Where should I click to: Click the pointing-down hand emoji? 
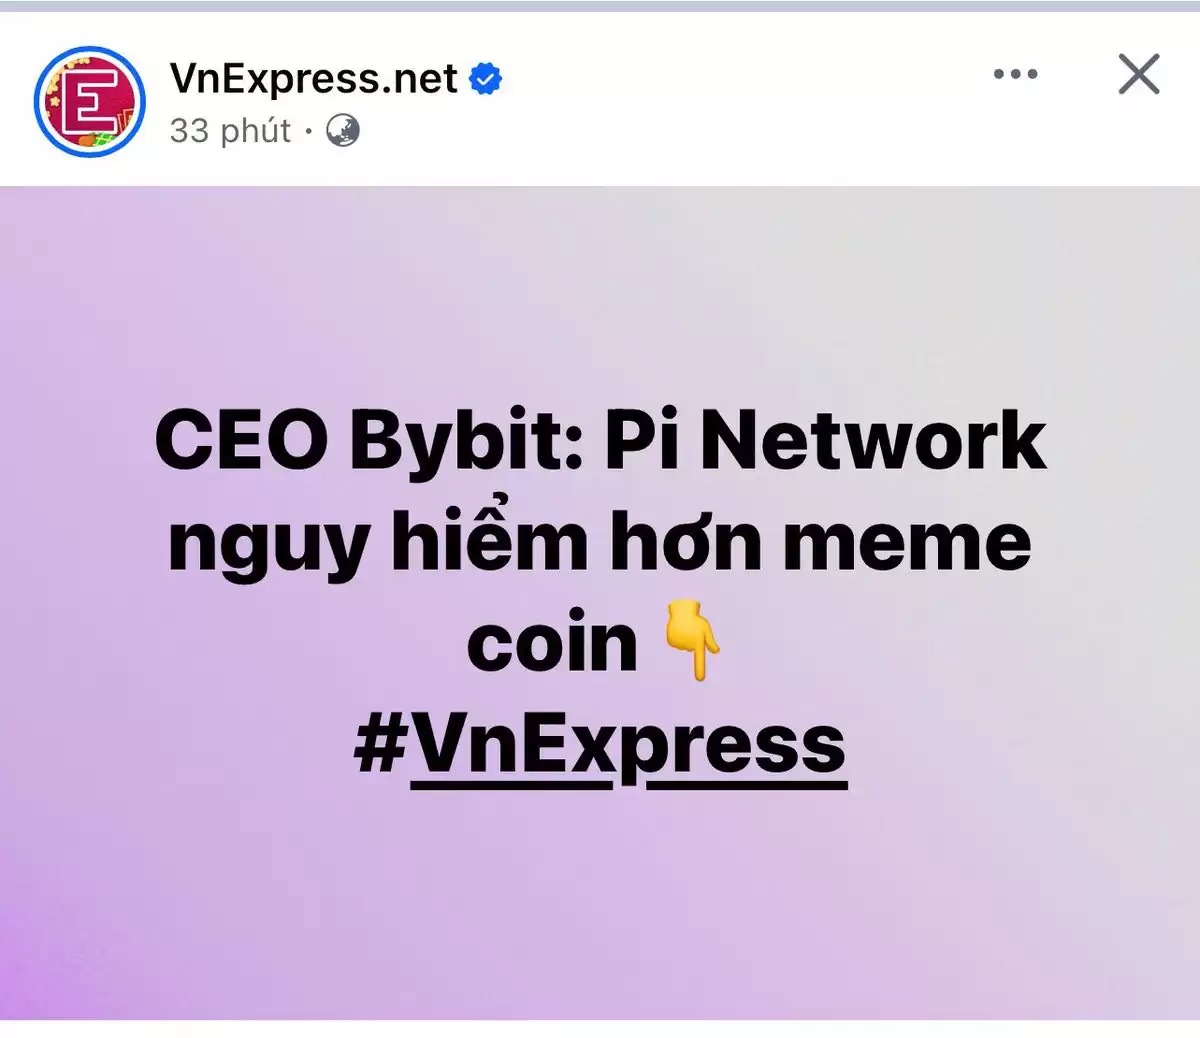[x=693, y=645]
